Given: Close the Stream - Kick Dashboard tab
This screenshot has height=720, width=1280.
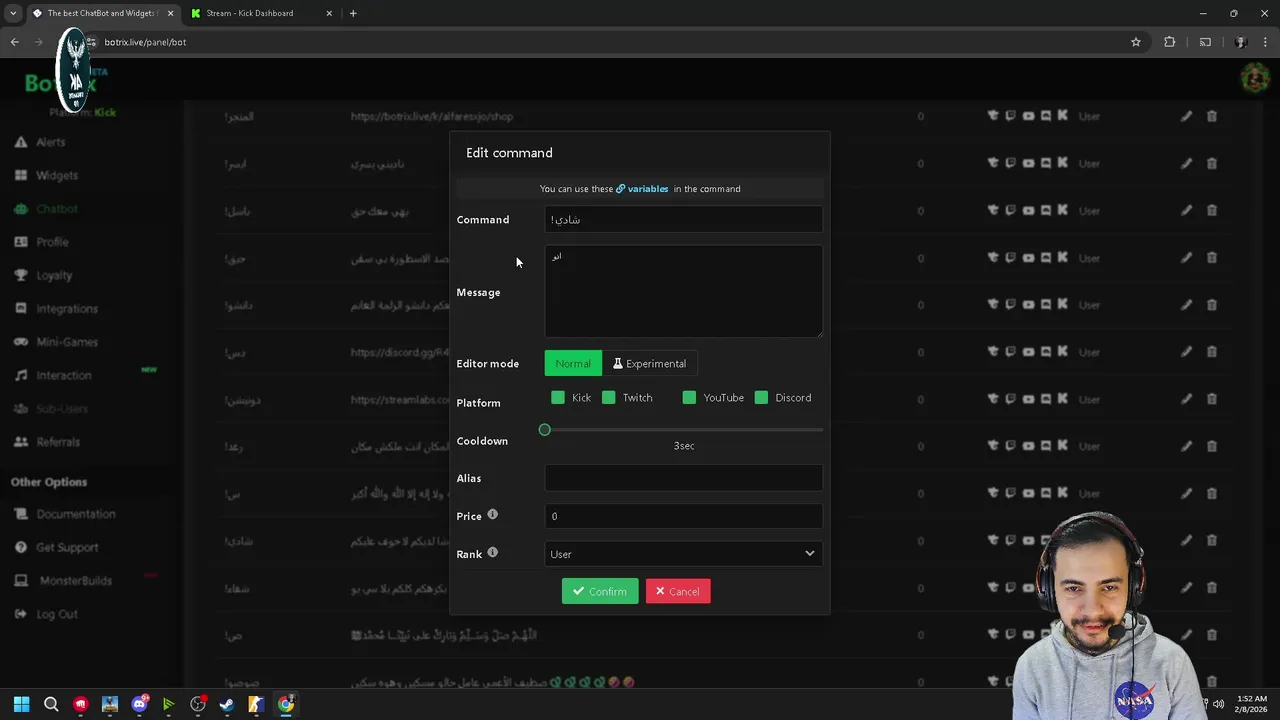Looking at the screenshot, I should [x=329, y=13].
